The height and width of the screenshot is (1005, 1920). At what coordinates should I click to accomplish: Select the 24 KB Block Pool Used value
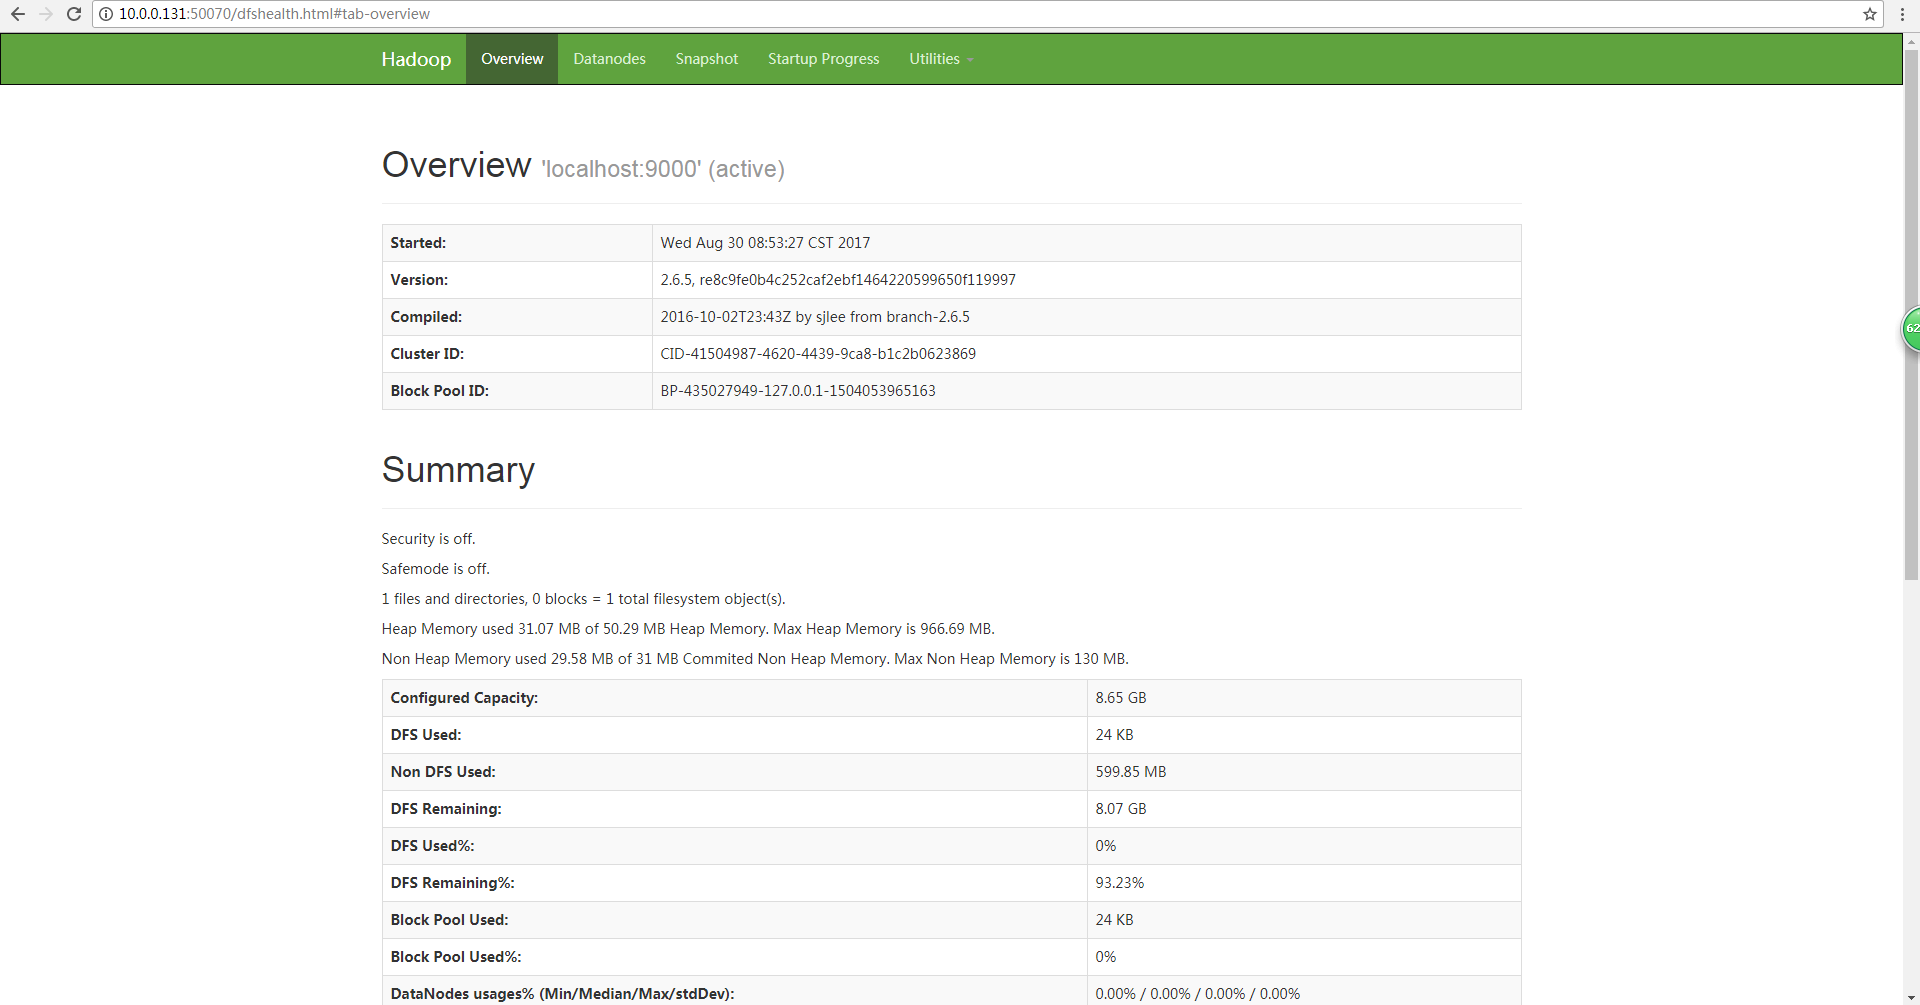(x=1114, y=920)
